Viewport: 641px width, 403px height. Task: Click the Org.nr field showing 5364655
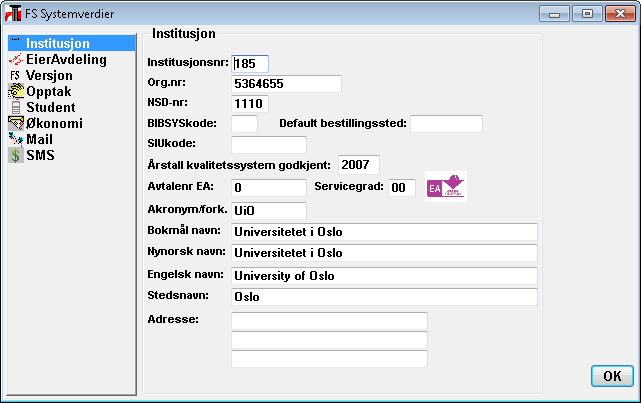286,84
